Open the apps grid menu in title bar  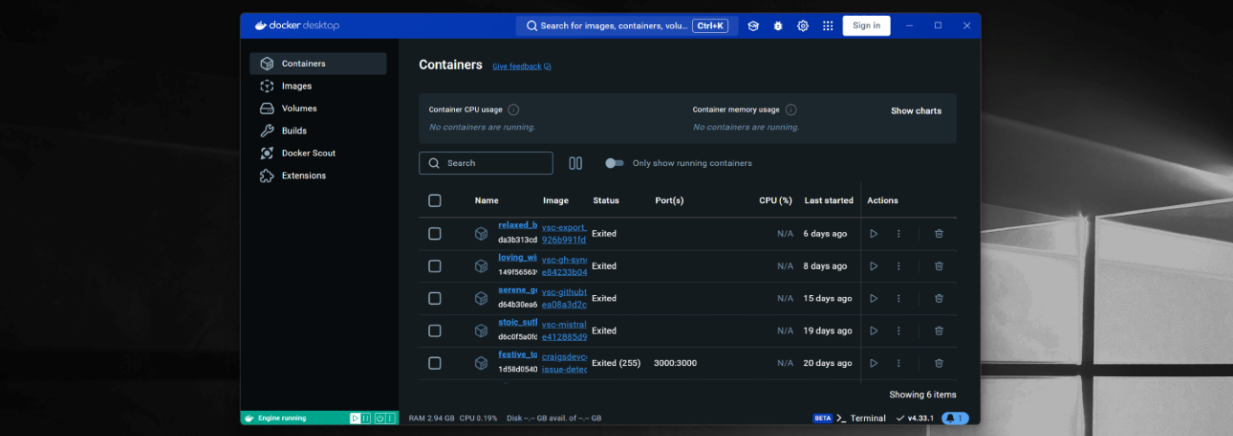click(x=828, y=26)
